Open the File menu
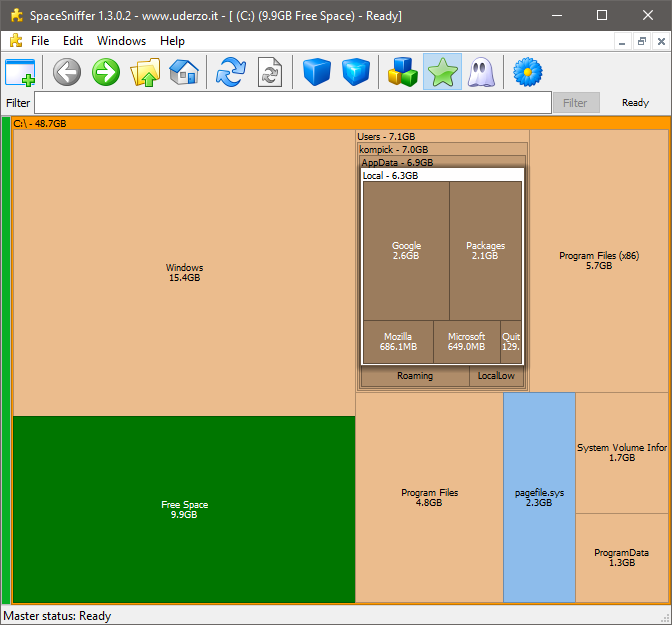Viewport: 672px width, 625px height. pyautogui.click(x=40, y=41)
